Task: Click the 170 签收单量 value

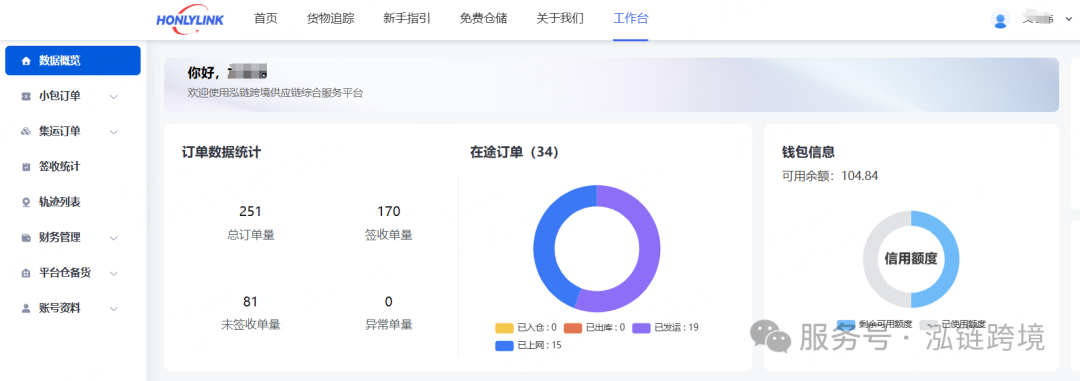Action: (388, 212)
